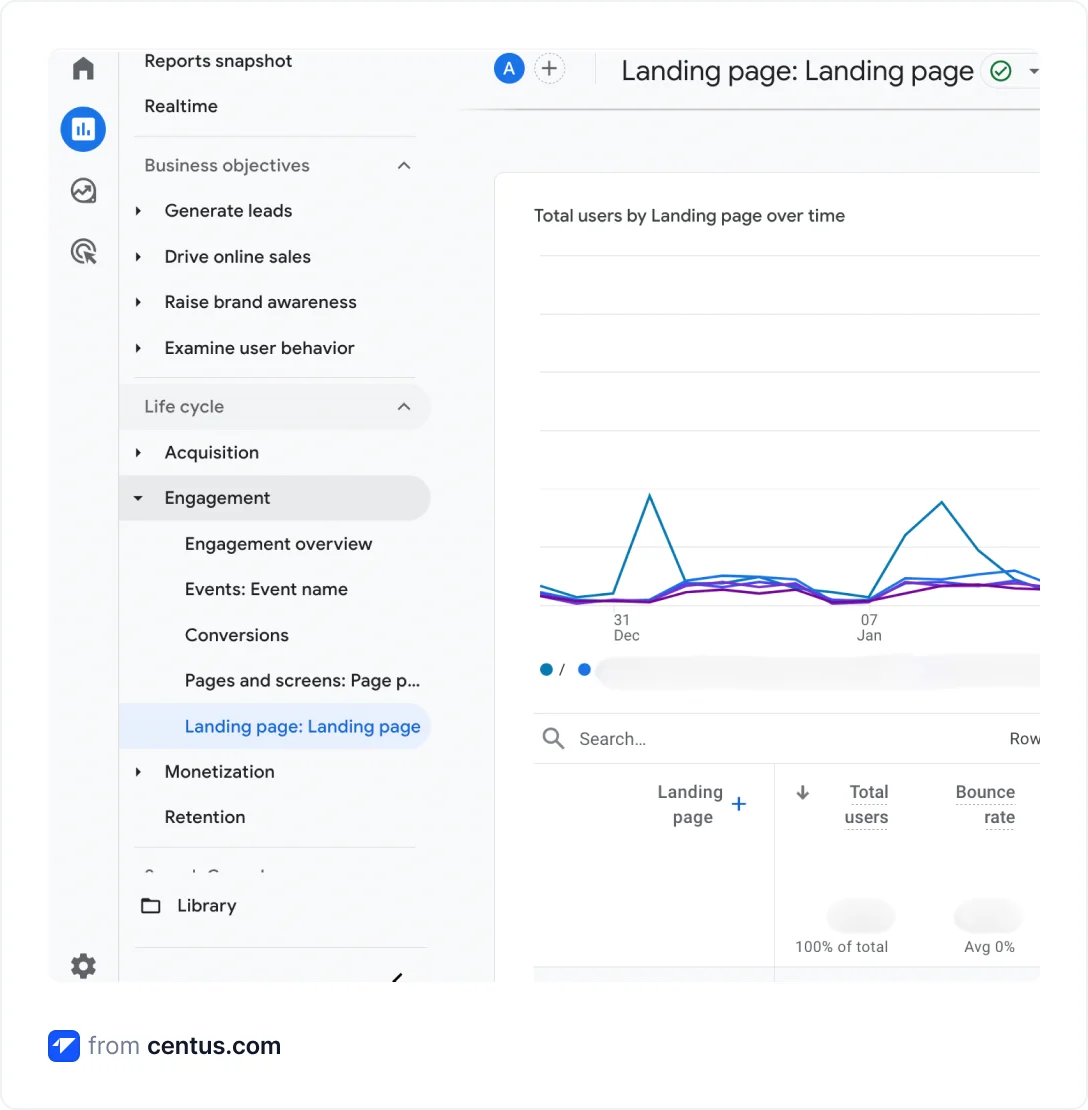Add a comparison with the plus icon
Screen dimensions: 1088x1110
coord(549,68)
